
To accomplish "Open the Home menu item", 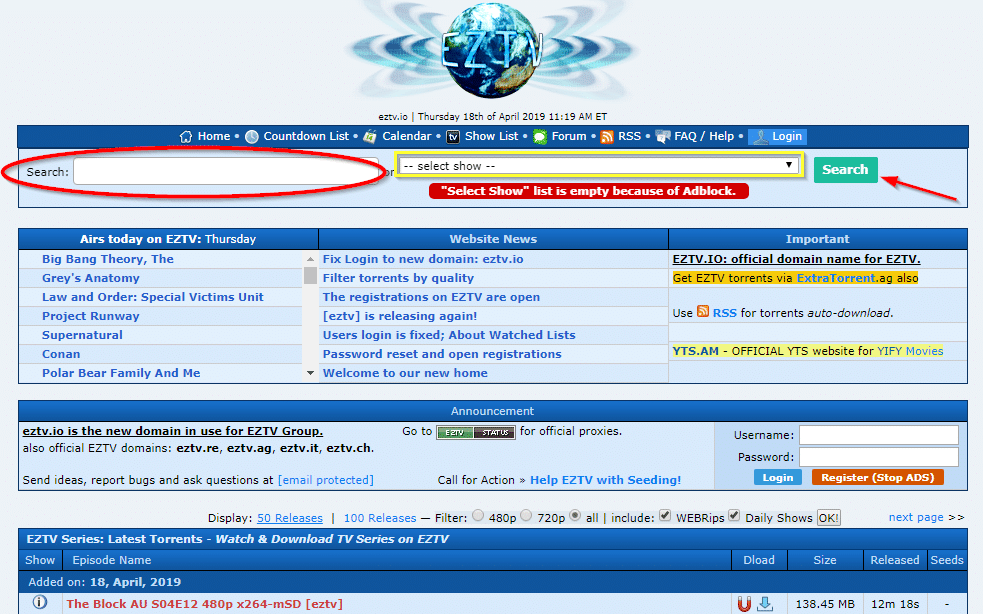I will tap(214, 136).
